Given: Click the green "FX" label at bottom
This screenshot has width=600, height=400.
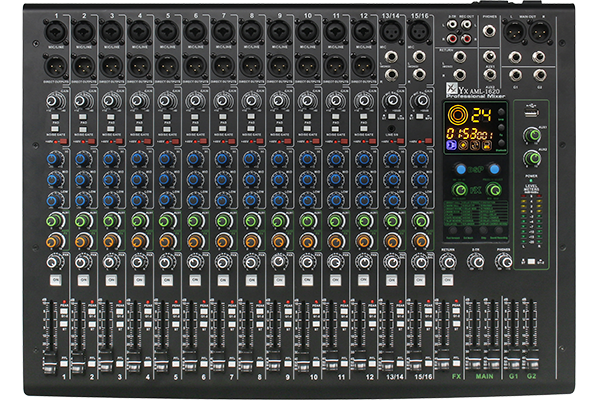Looking at the screenshot, I should click(x=456, y=377).
